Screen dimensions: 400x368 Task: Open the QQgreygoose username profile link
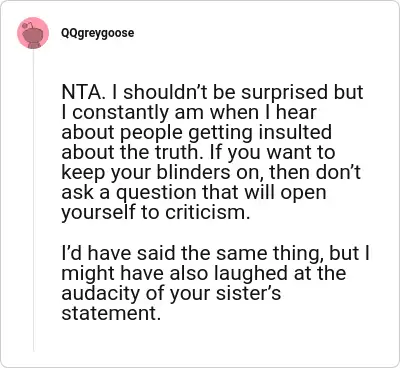point(97,33)
